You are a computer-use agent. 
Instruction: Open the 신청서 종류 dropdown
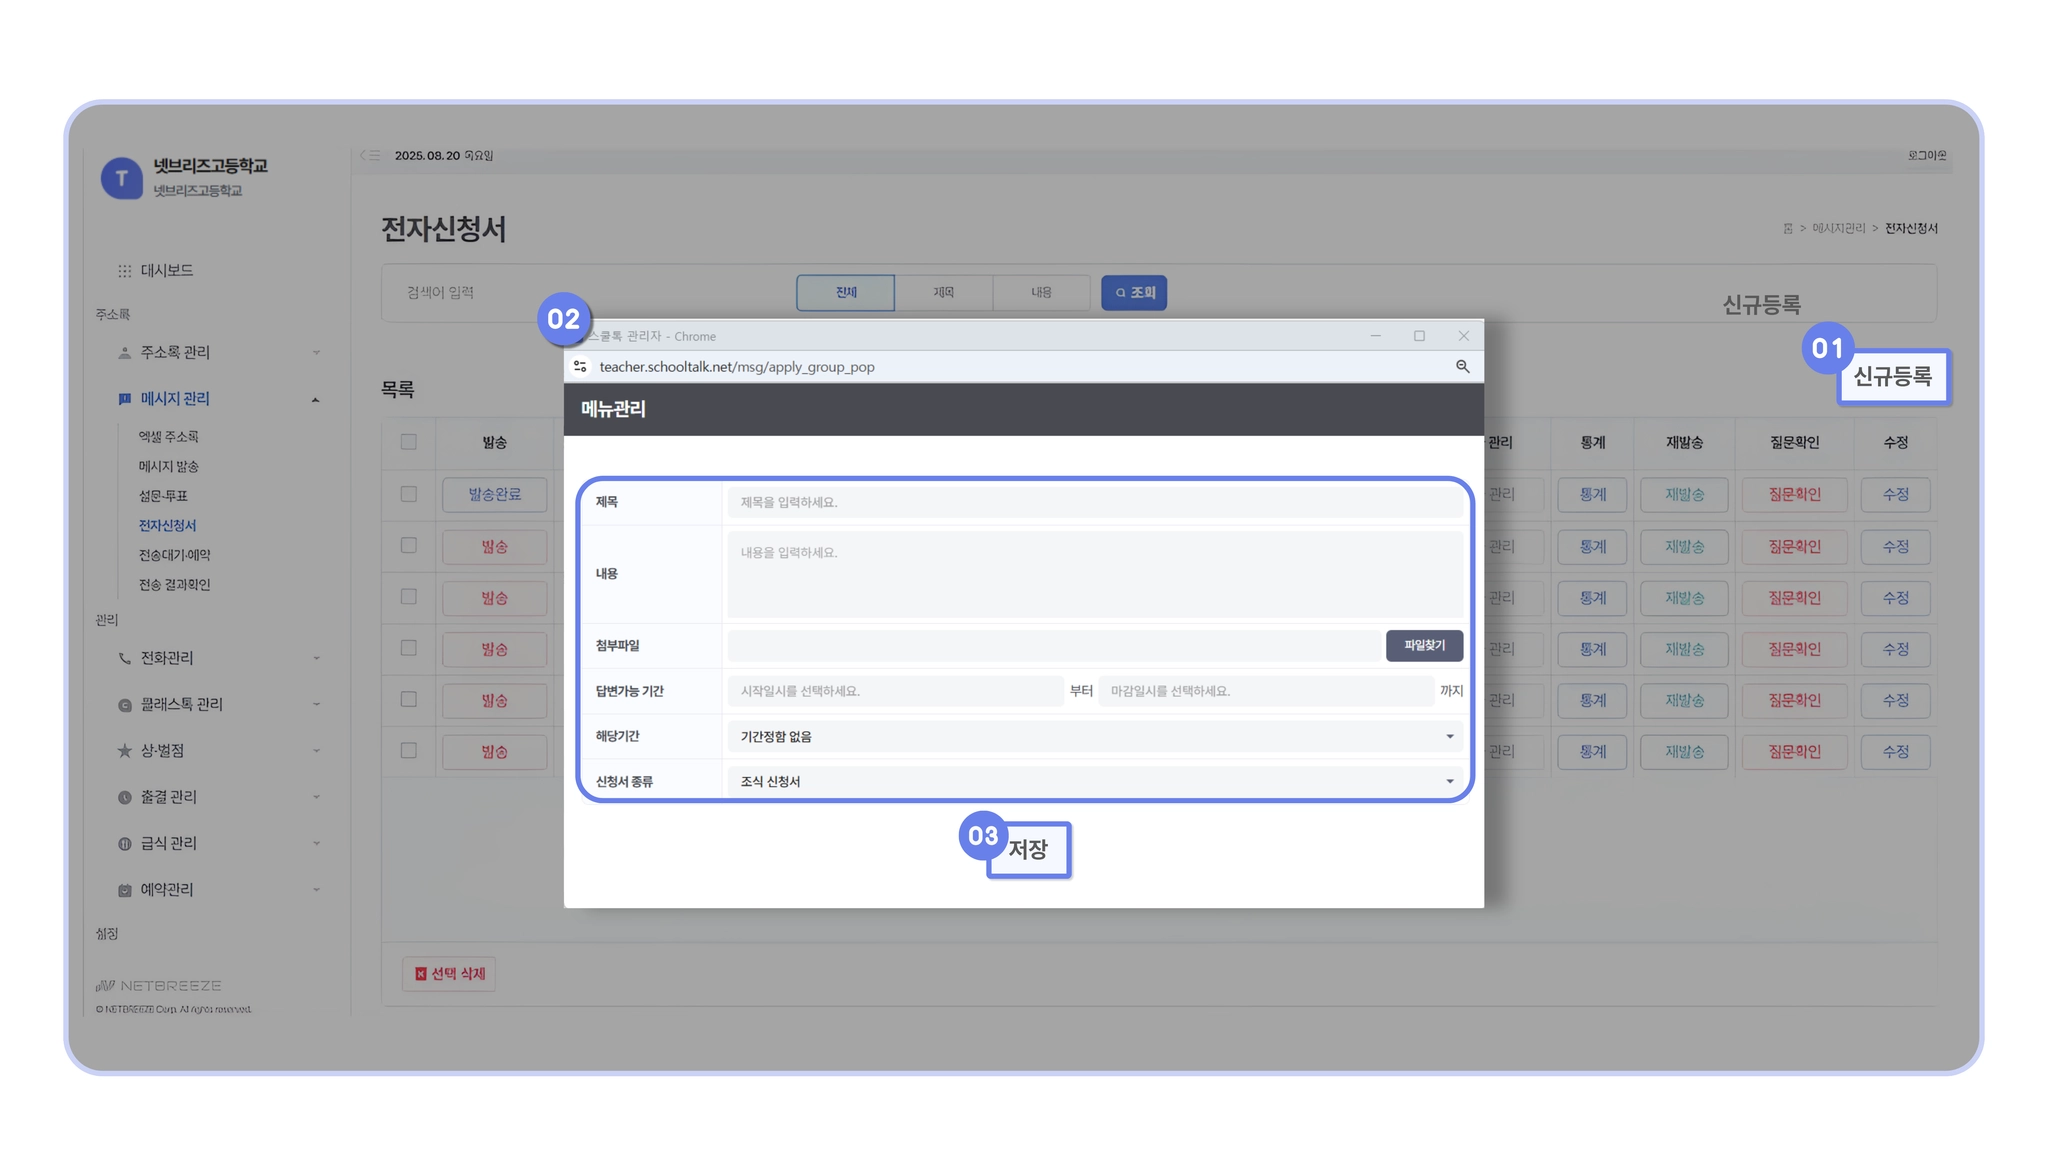coord(1095,782)
